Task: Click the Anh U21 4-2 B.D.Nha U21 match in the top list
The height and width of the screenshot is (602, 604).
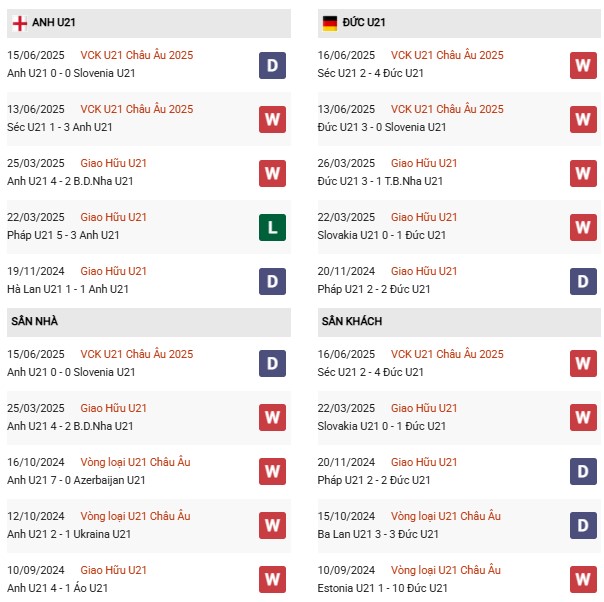Action: click(70, 181)
